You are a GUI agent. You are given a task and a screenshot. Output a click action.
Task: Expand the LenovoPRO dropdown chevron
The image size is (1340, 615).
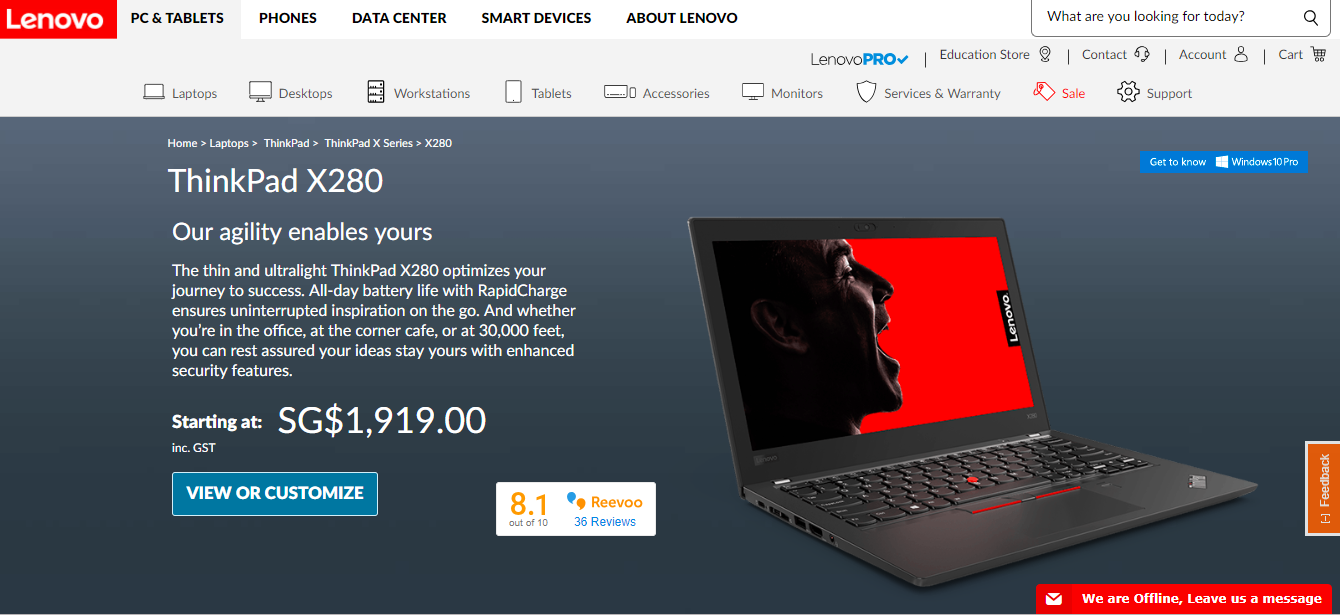point(902,60)
